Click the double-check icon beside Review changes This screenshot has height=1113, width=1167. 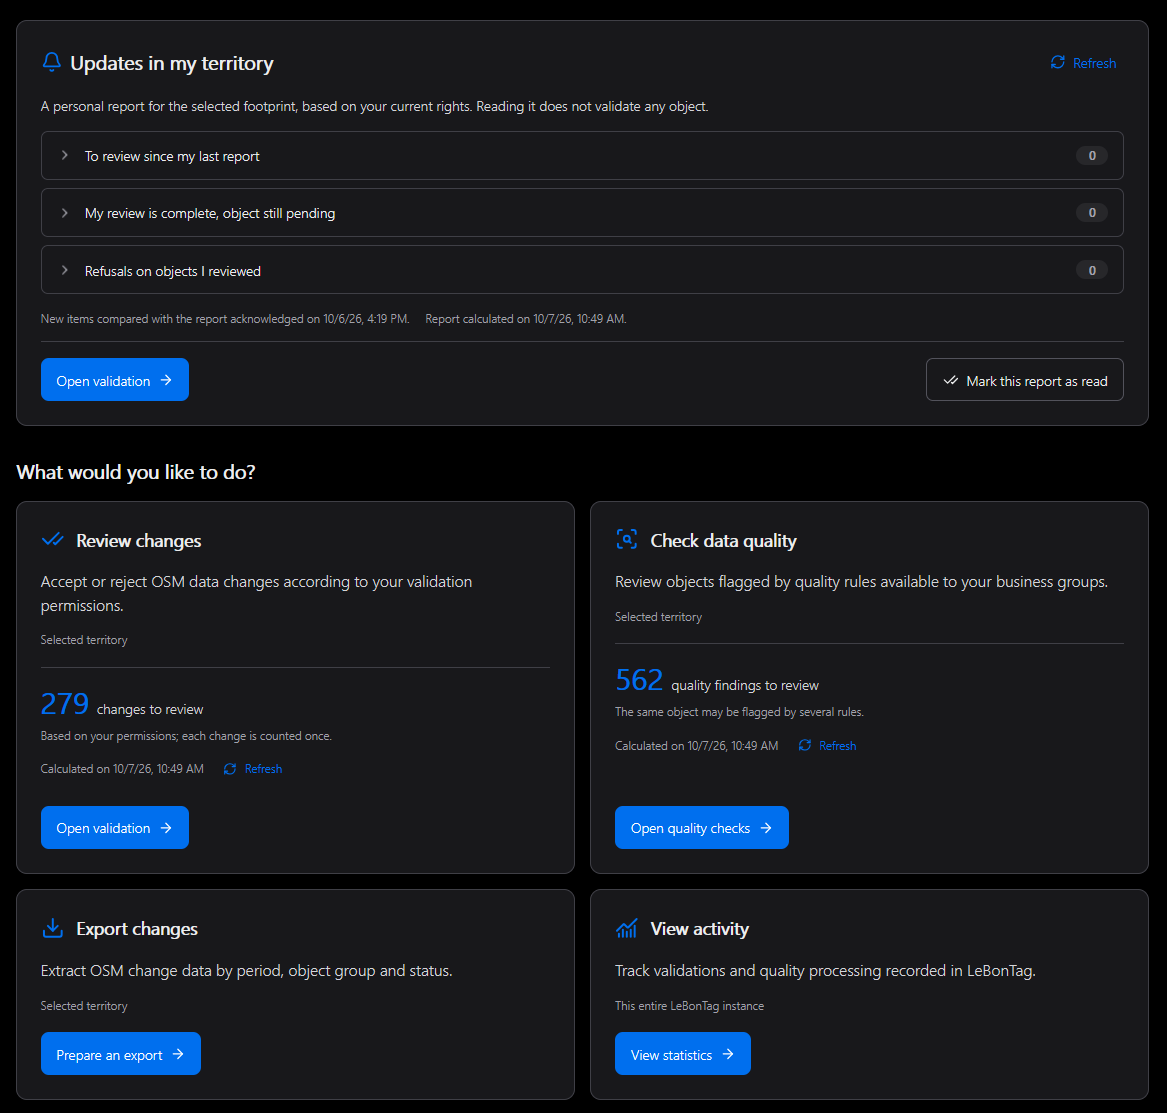click(x=53, y=540)
